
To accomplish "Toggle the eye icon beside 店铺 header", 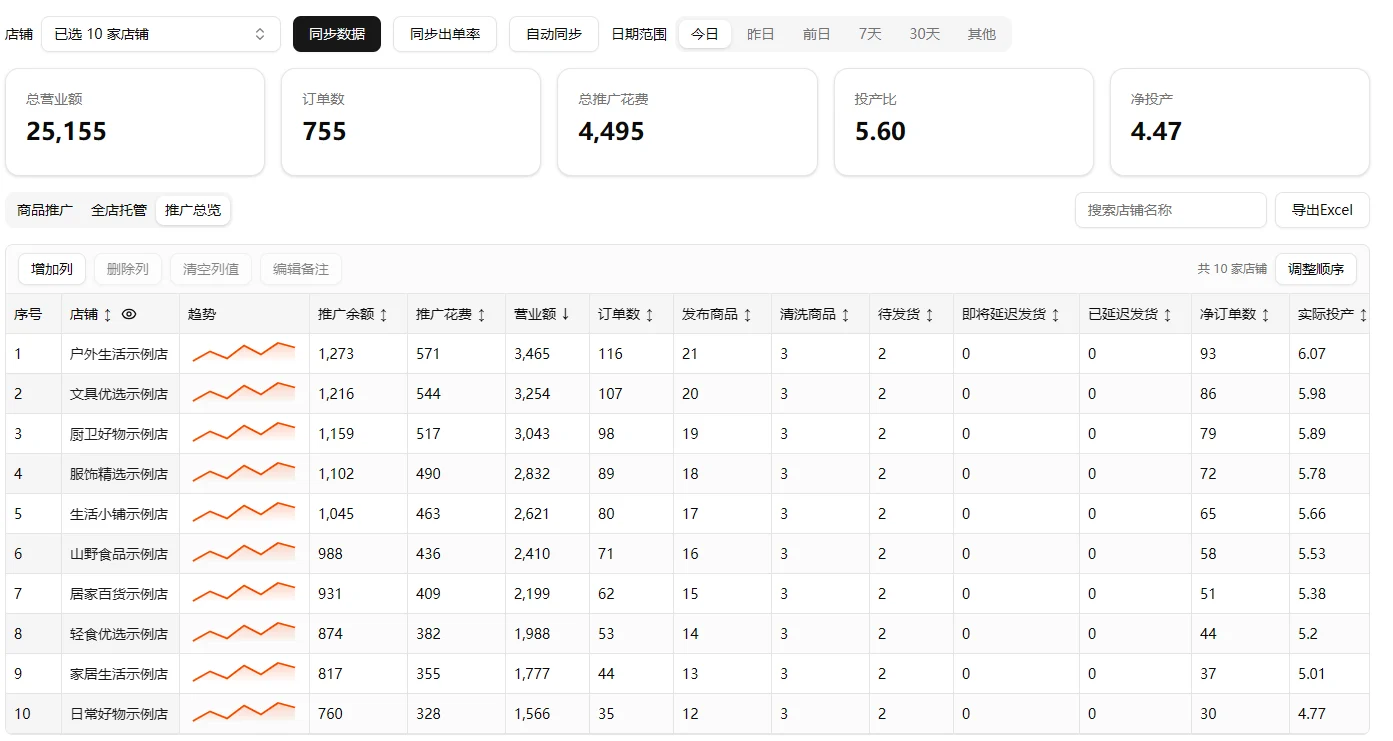I will pos(129,314).
